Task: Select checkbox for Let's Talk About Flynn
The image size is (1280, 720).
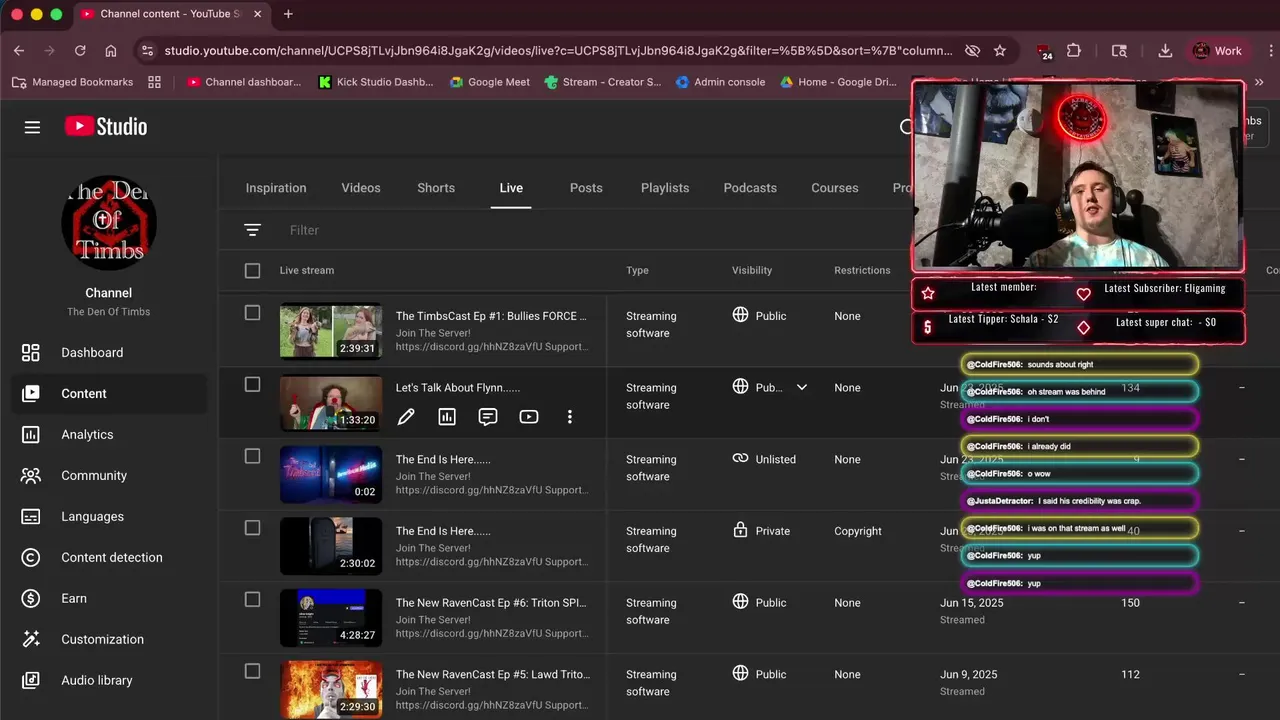Action: [x=252, y=385]
